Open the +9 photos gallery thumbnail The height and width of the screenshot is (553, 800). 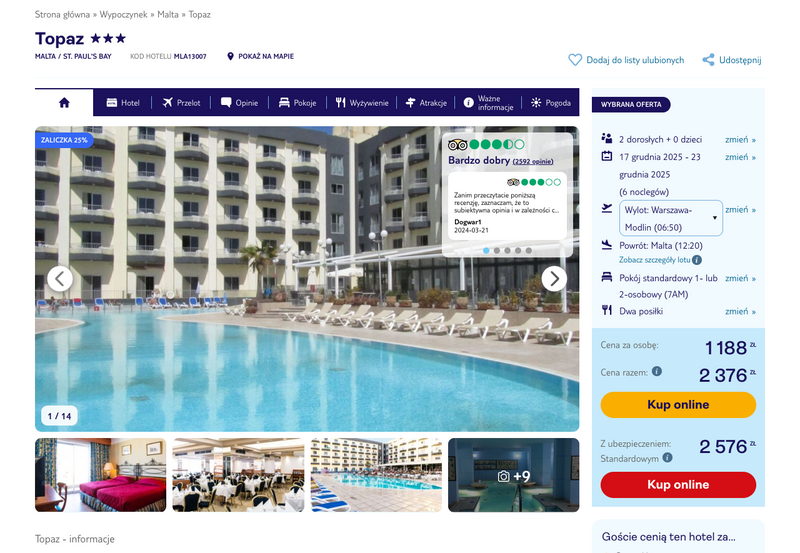513,475
